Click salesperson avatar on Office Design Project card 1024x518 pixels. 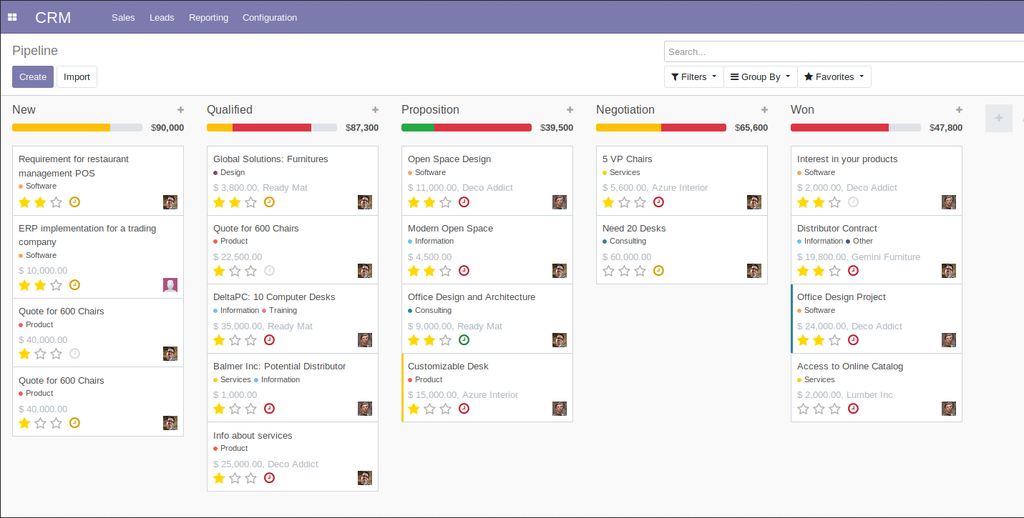click(949, 340)
